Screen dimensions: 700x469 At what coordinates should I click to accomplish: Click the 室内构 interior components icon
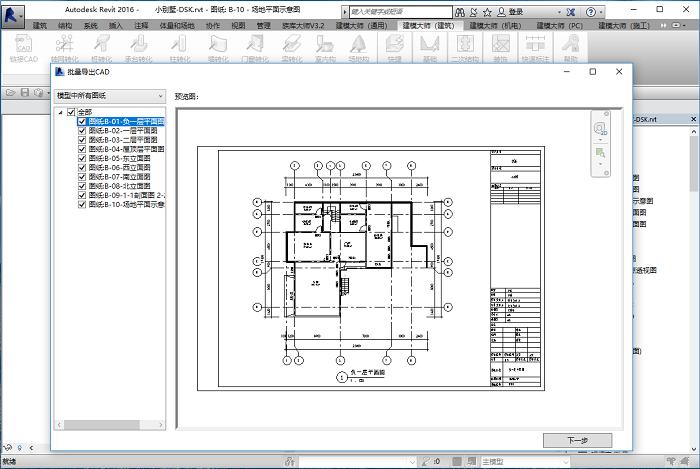325,48
